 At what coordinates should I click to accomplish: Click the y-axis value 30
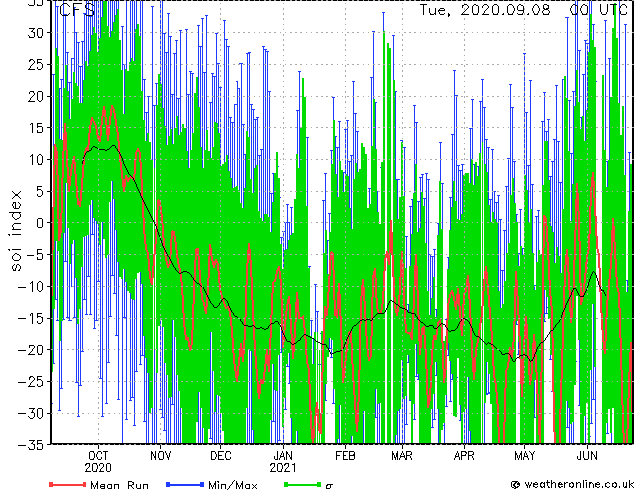click(35, 33)
